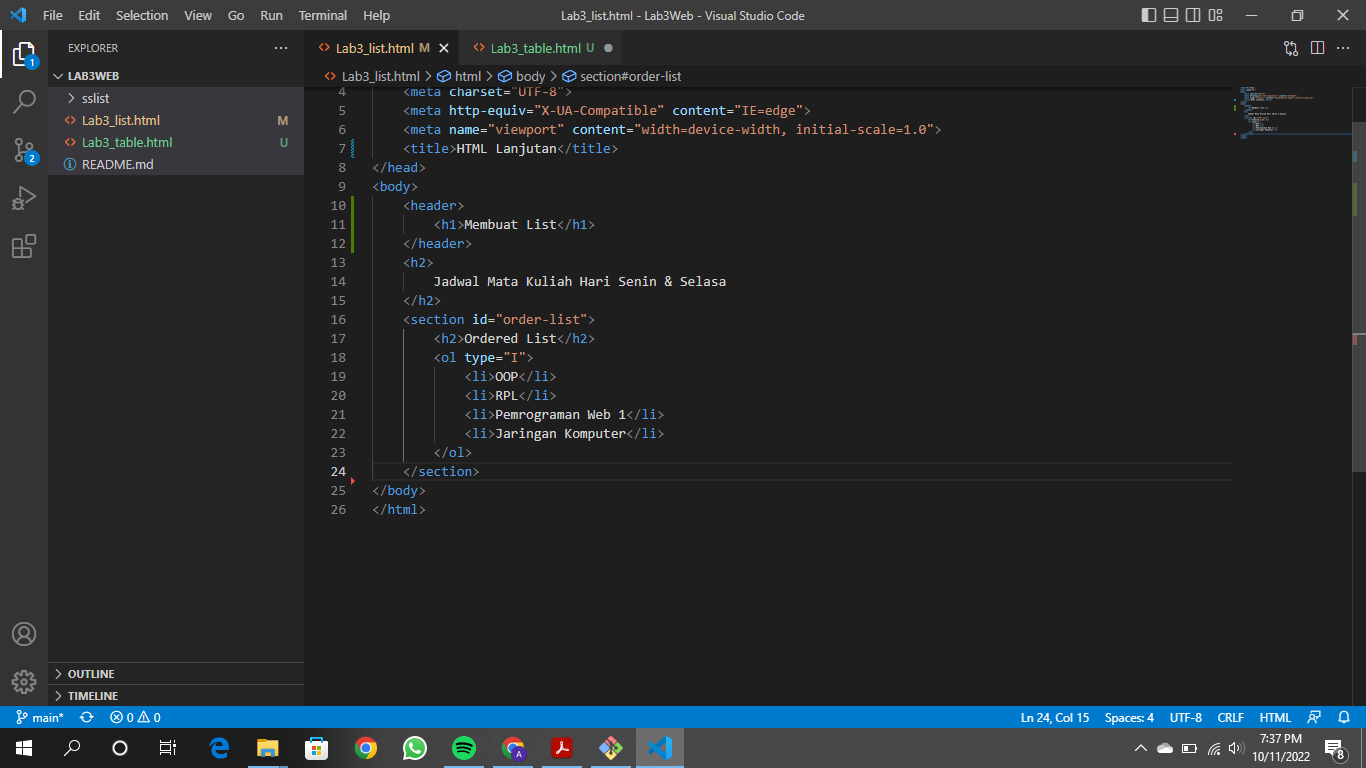Open the Run and Debug view

point(24,198)
